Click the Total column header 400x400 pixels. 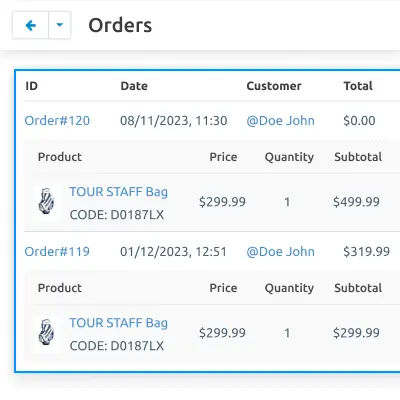coord(358,86)
